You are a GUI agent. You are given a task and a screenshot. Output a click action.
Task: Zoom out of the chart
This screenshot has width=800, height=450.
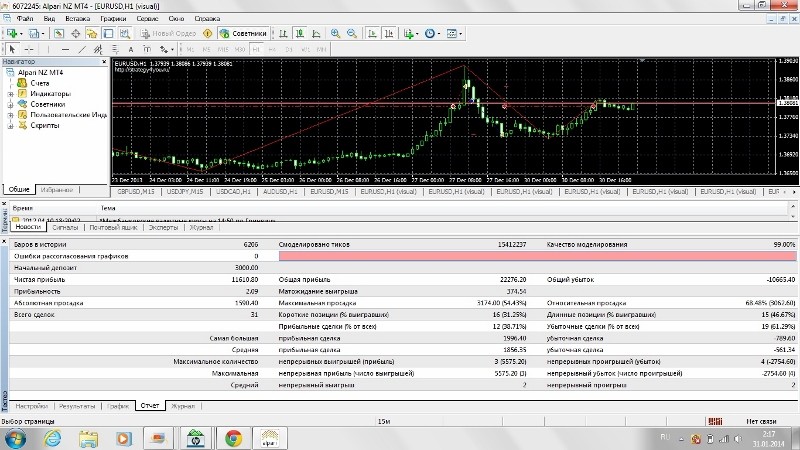click(x=352, y=33)
